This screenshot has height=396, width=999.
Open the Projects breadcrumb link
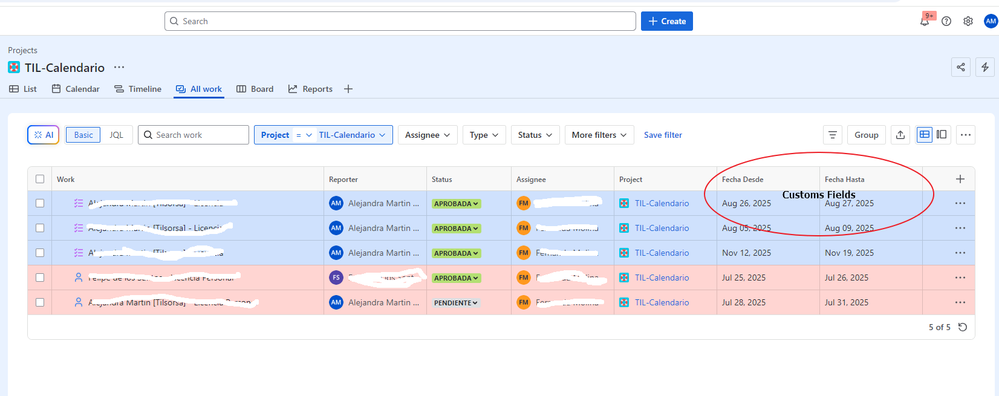point(22,50)
